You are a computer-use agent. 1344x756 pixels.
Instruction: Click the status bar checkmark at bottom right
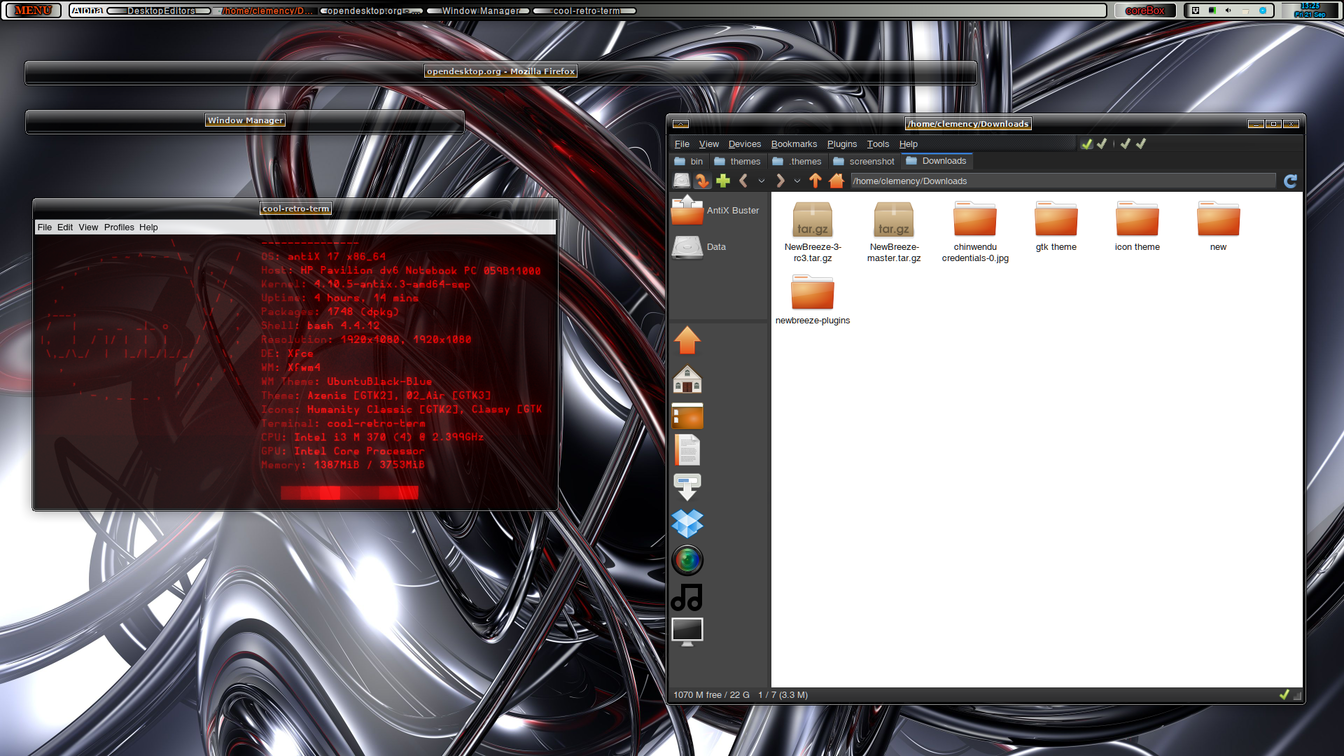1284,694
